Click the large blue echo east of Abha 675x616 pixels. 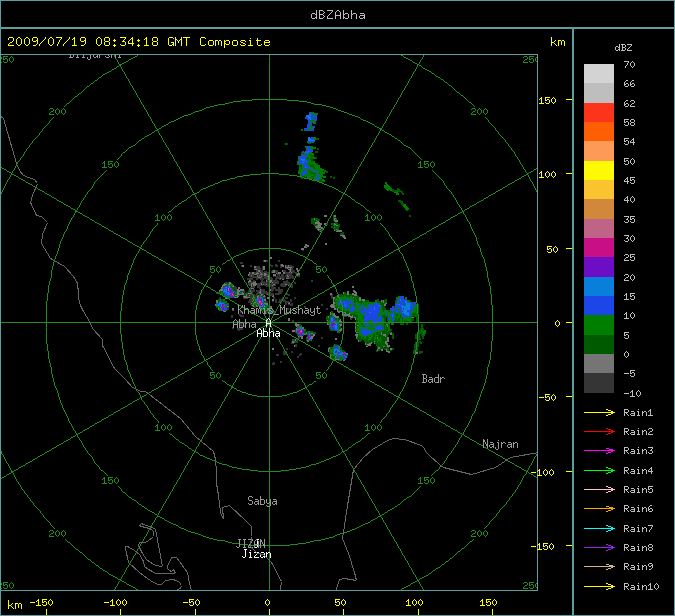(370, 319)
